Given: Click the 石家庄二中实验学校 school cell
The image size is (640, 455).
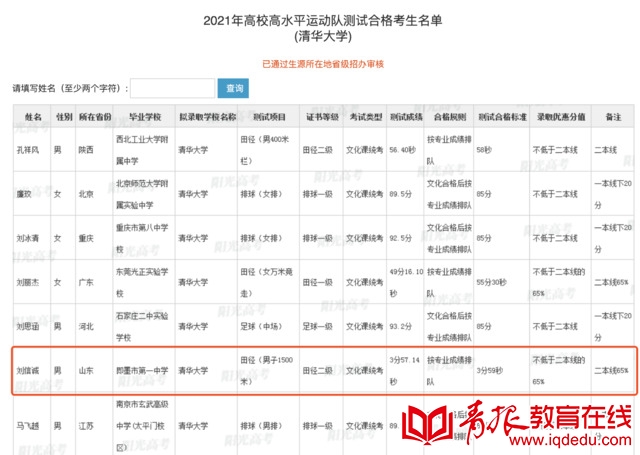Looking at the screenshot, I should 142,326.
